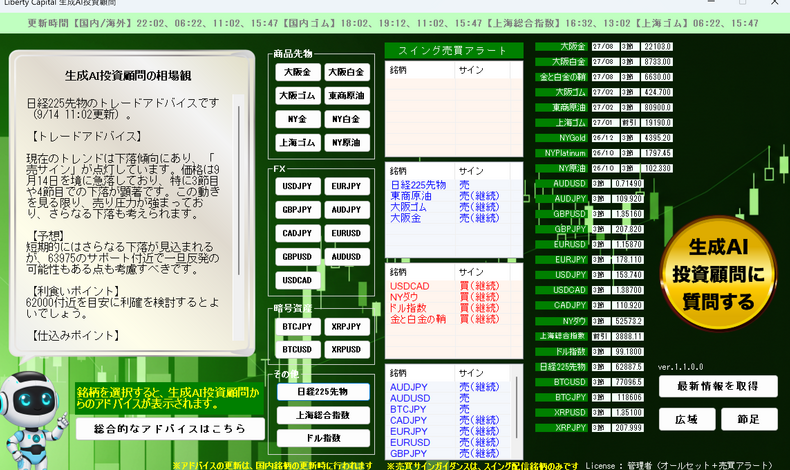Click the 上海総合指数 button
790x470 pixels.
click(323, 415)
